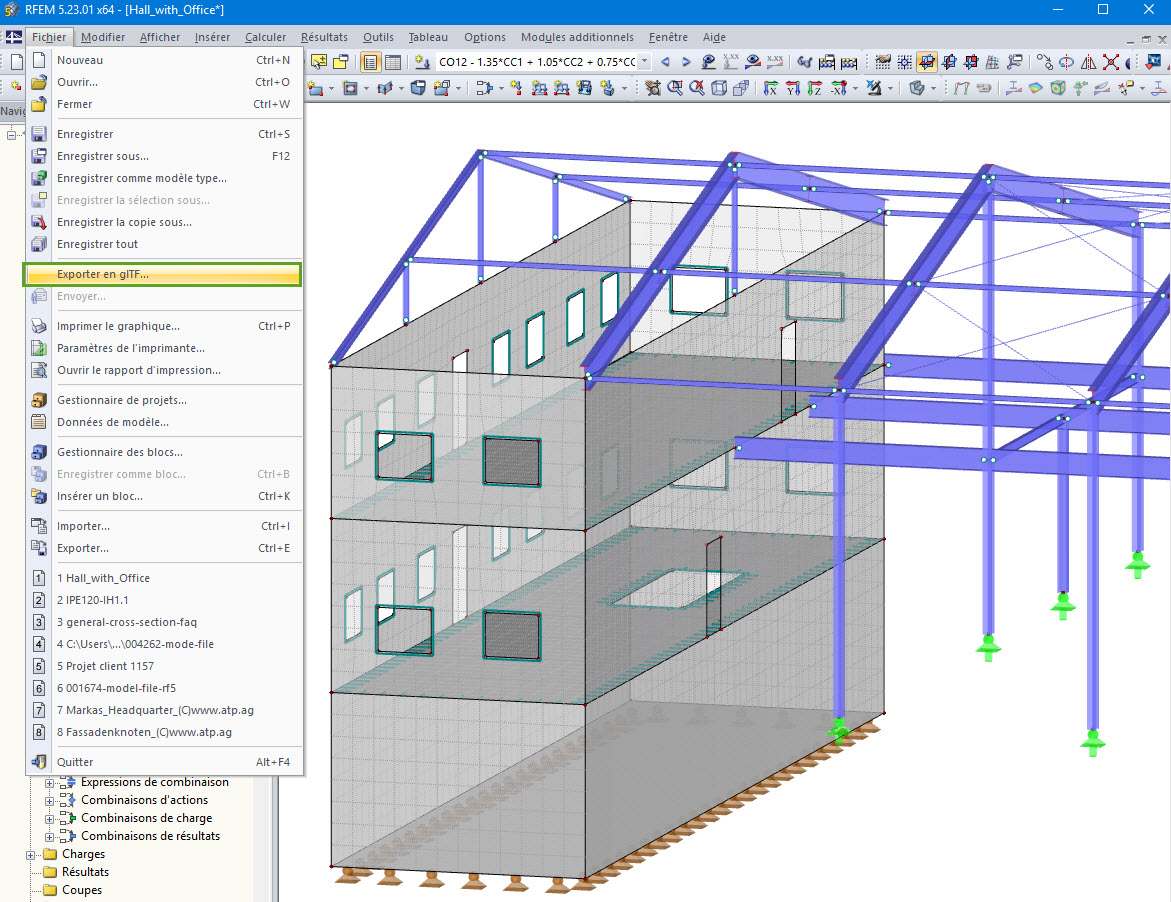This screenshot has width=1171, height=902.
Task: Show the view in X direction
Action: pos(769,90)
